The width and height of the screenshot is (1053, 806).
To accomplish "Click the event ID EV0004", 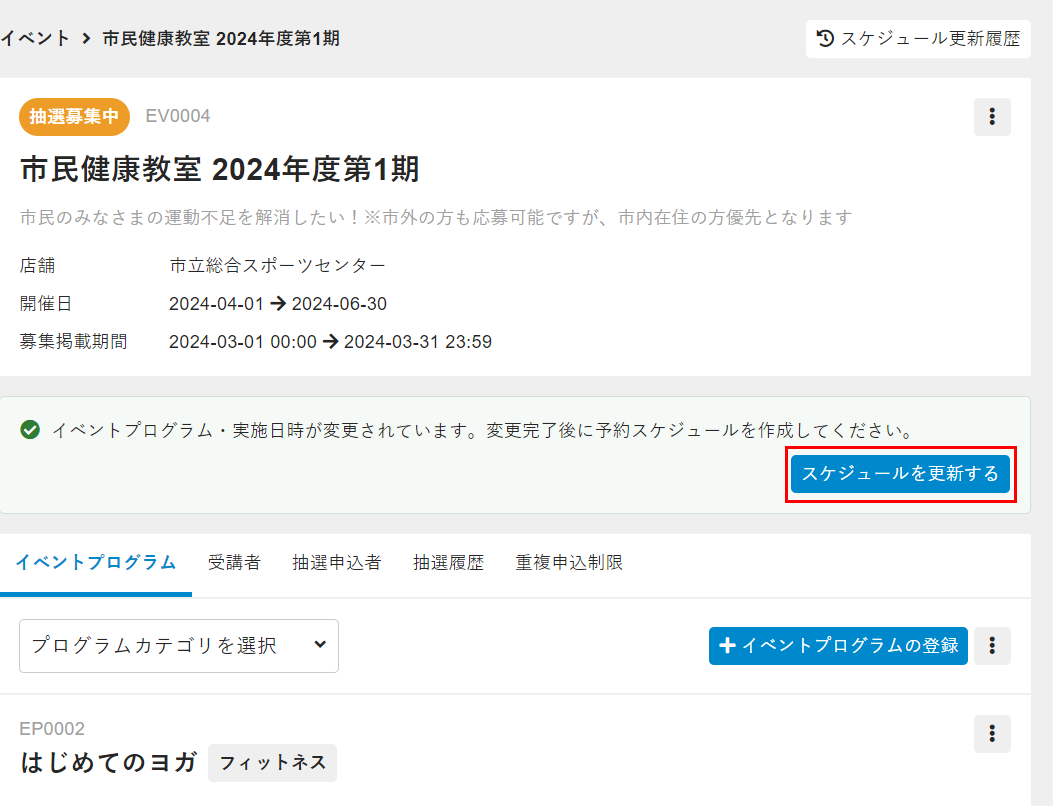I will pos(178,117).
